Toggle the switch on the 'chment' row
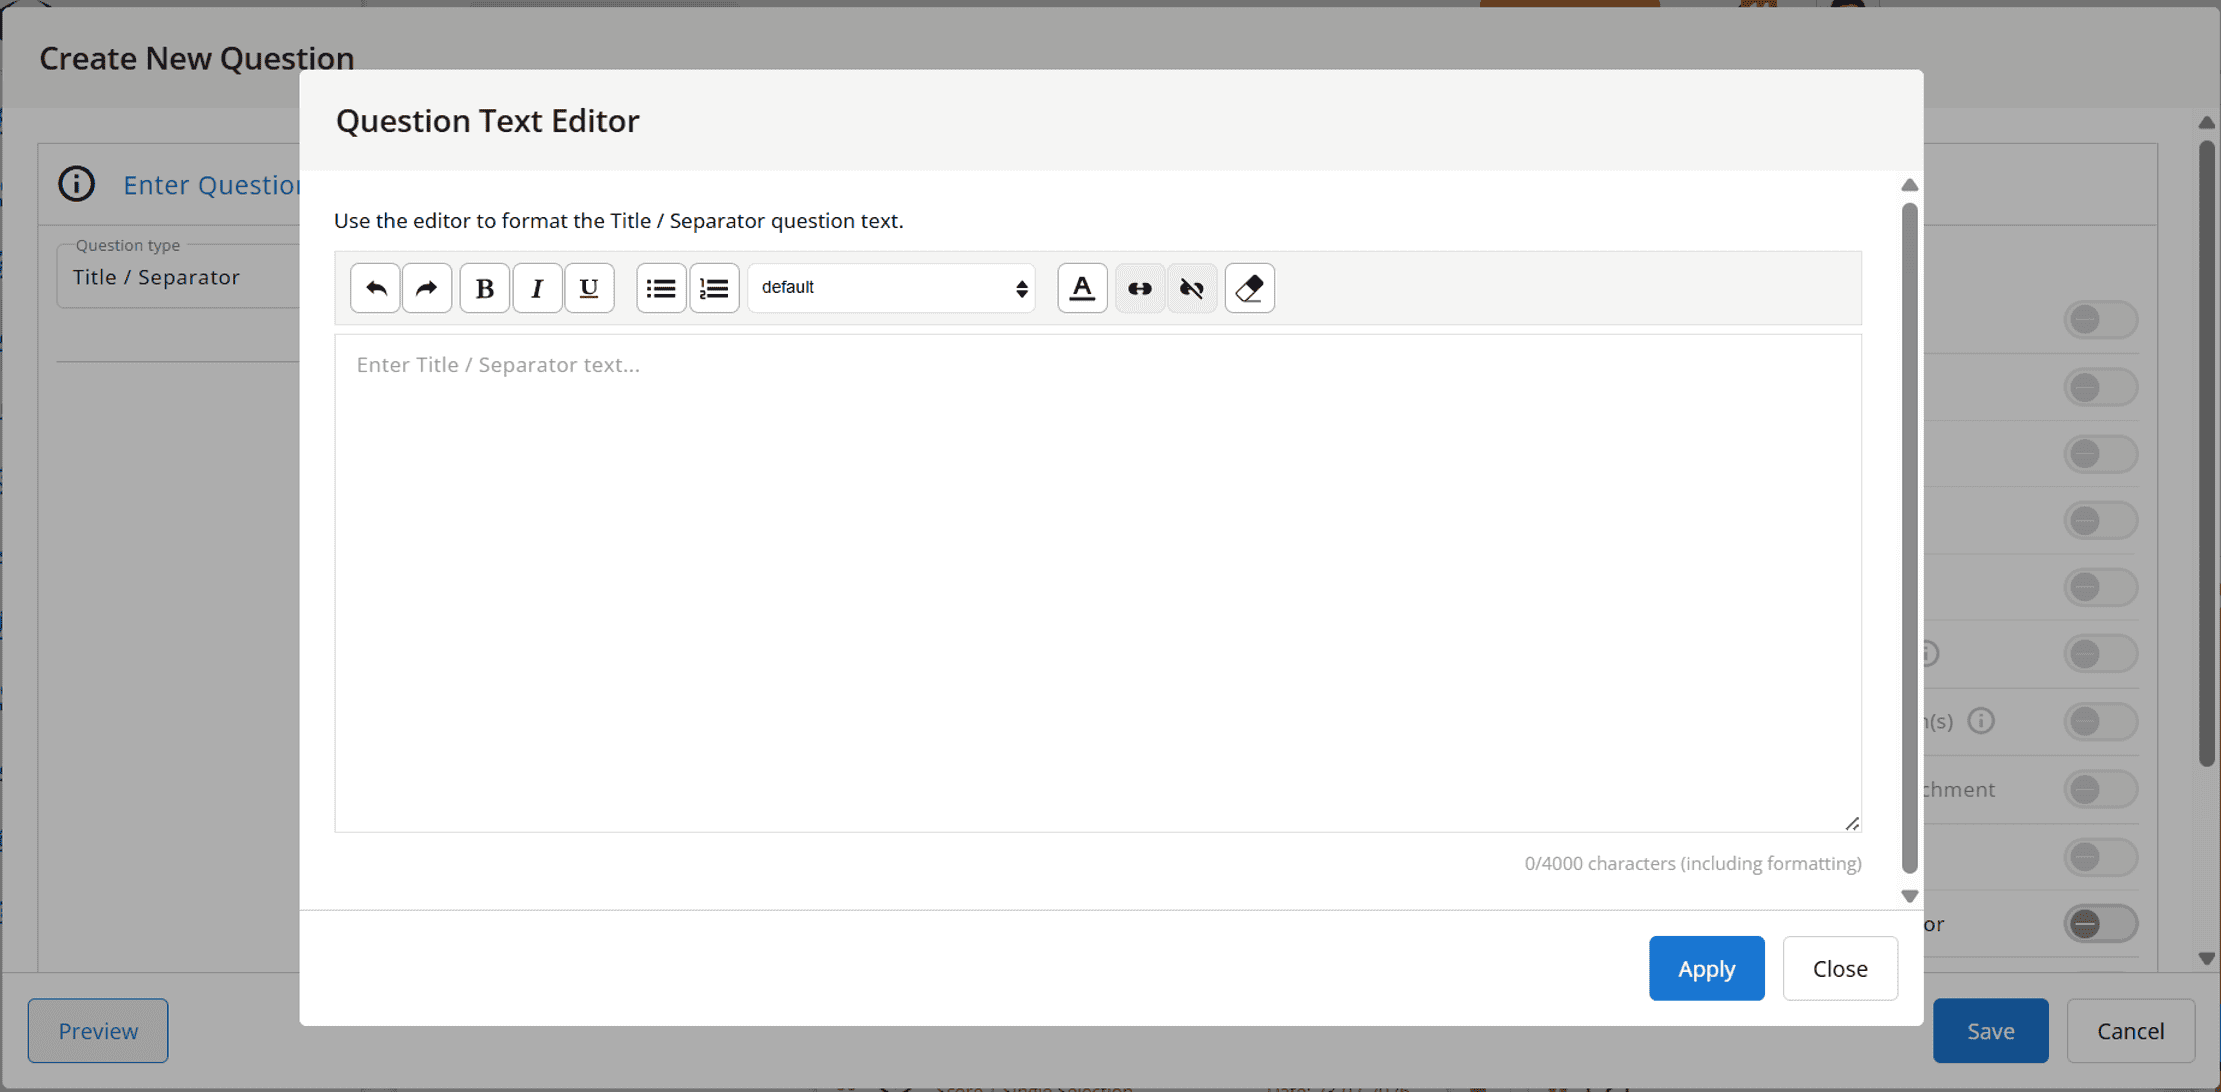Screen dimensions: 2221x1092 pyautogui.click(x=2101, y=789)
